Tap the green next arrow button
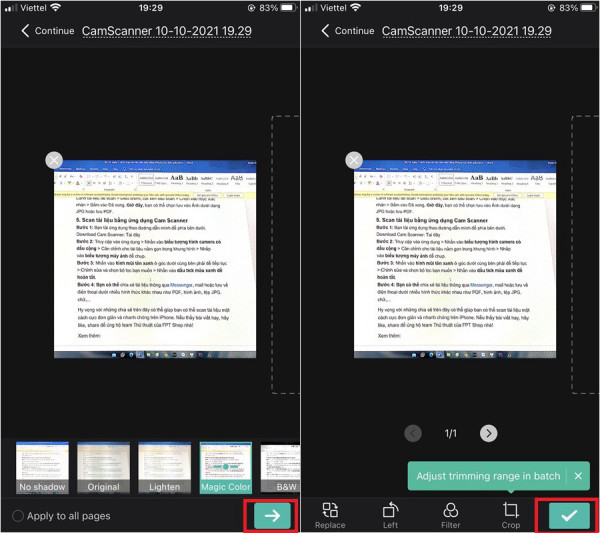600x533 pixels. click(272, 514)
